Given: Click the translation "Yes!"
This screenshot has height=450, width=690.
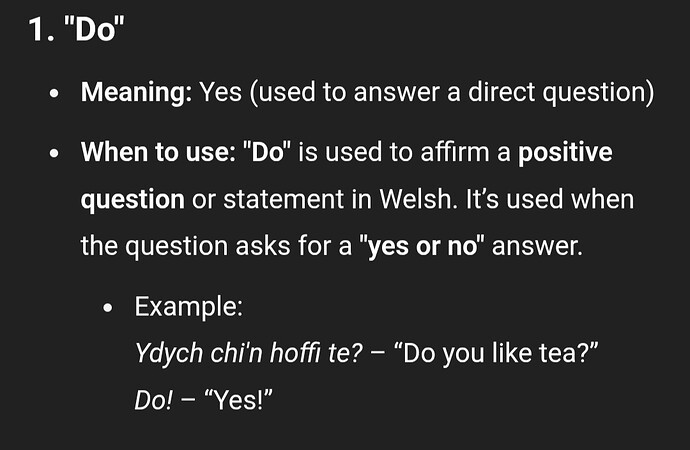Looking at the screenshot, I should [x=239, y=400].
